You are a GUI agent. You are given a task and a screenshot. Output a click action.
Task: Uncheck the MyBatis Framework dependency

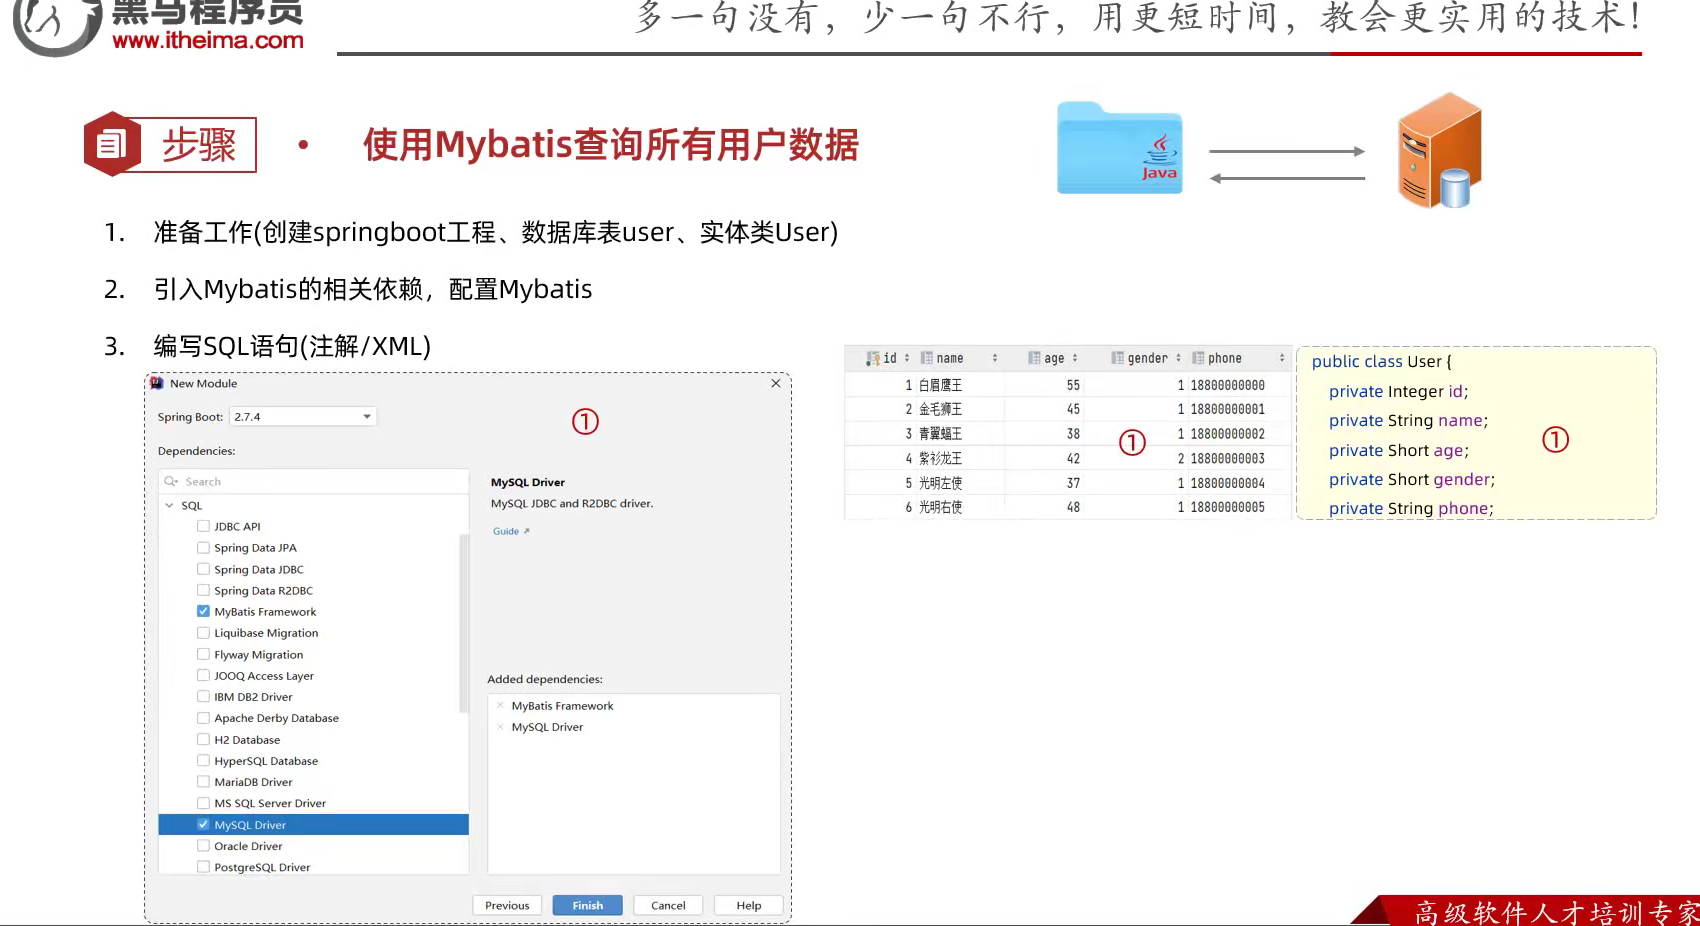(x=203, y=611)
